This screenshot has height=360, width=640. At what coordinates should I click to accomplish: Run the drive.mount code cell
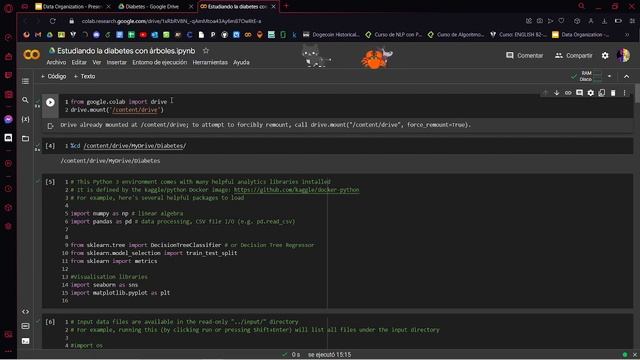50,102
